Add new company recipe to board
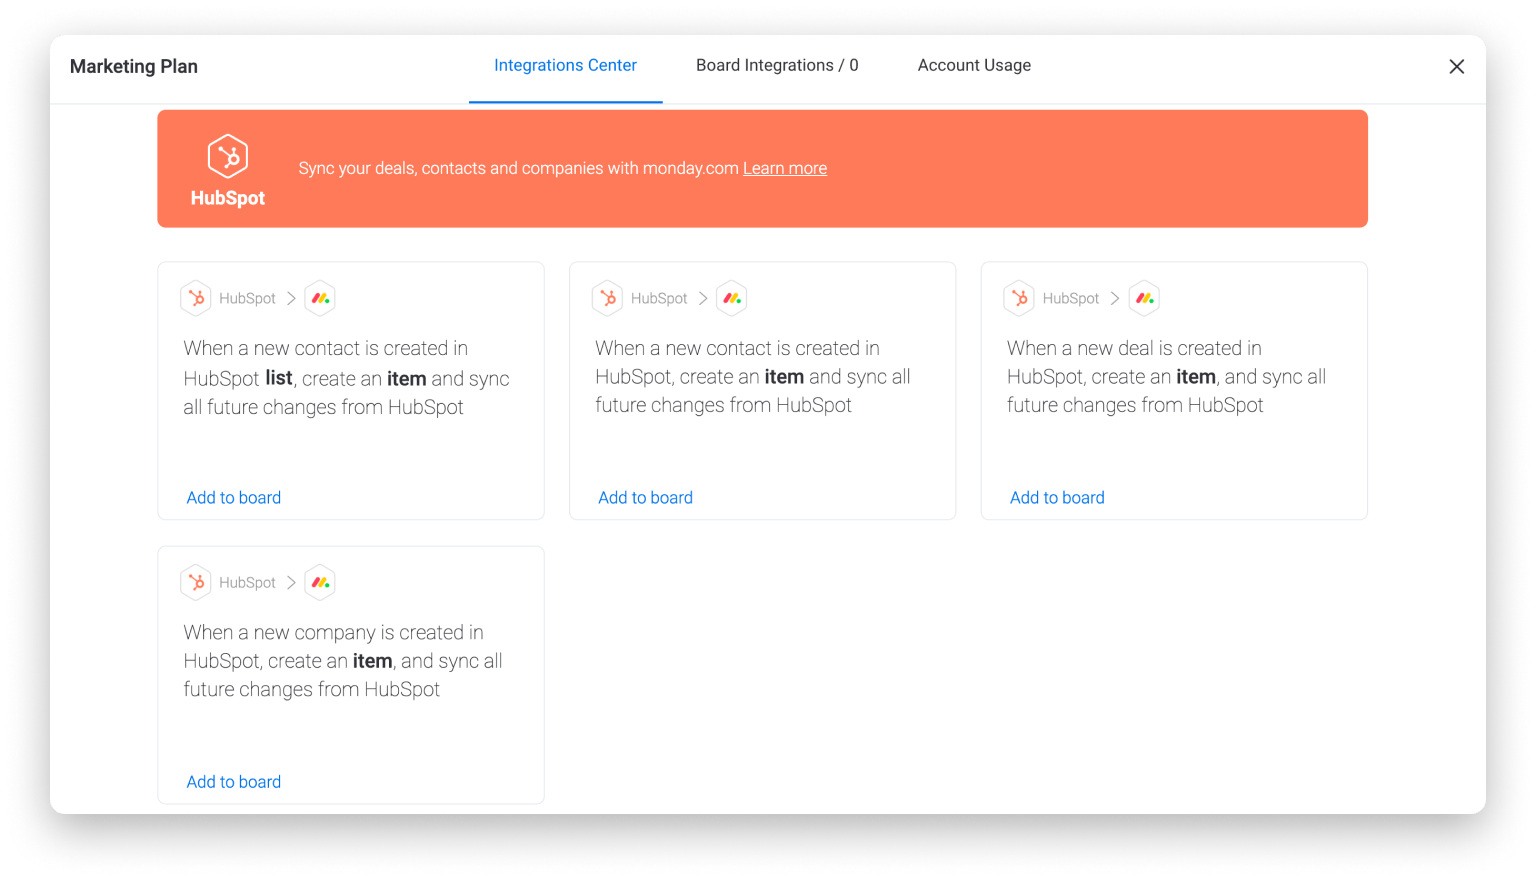The height and width of the screenshot is (879, 1536). tap(234, 781)
